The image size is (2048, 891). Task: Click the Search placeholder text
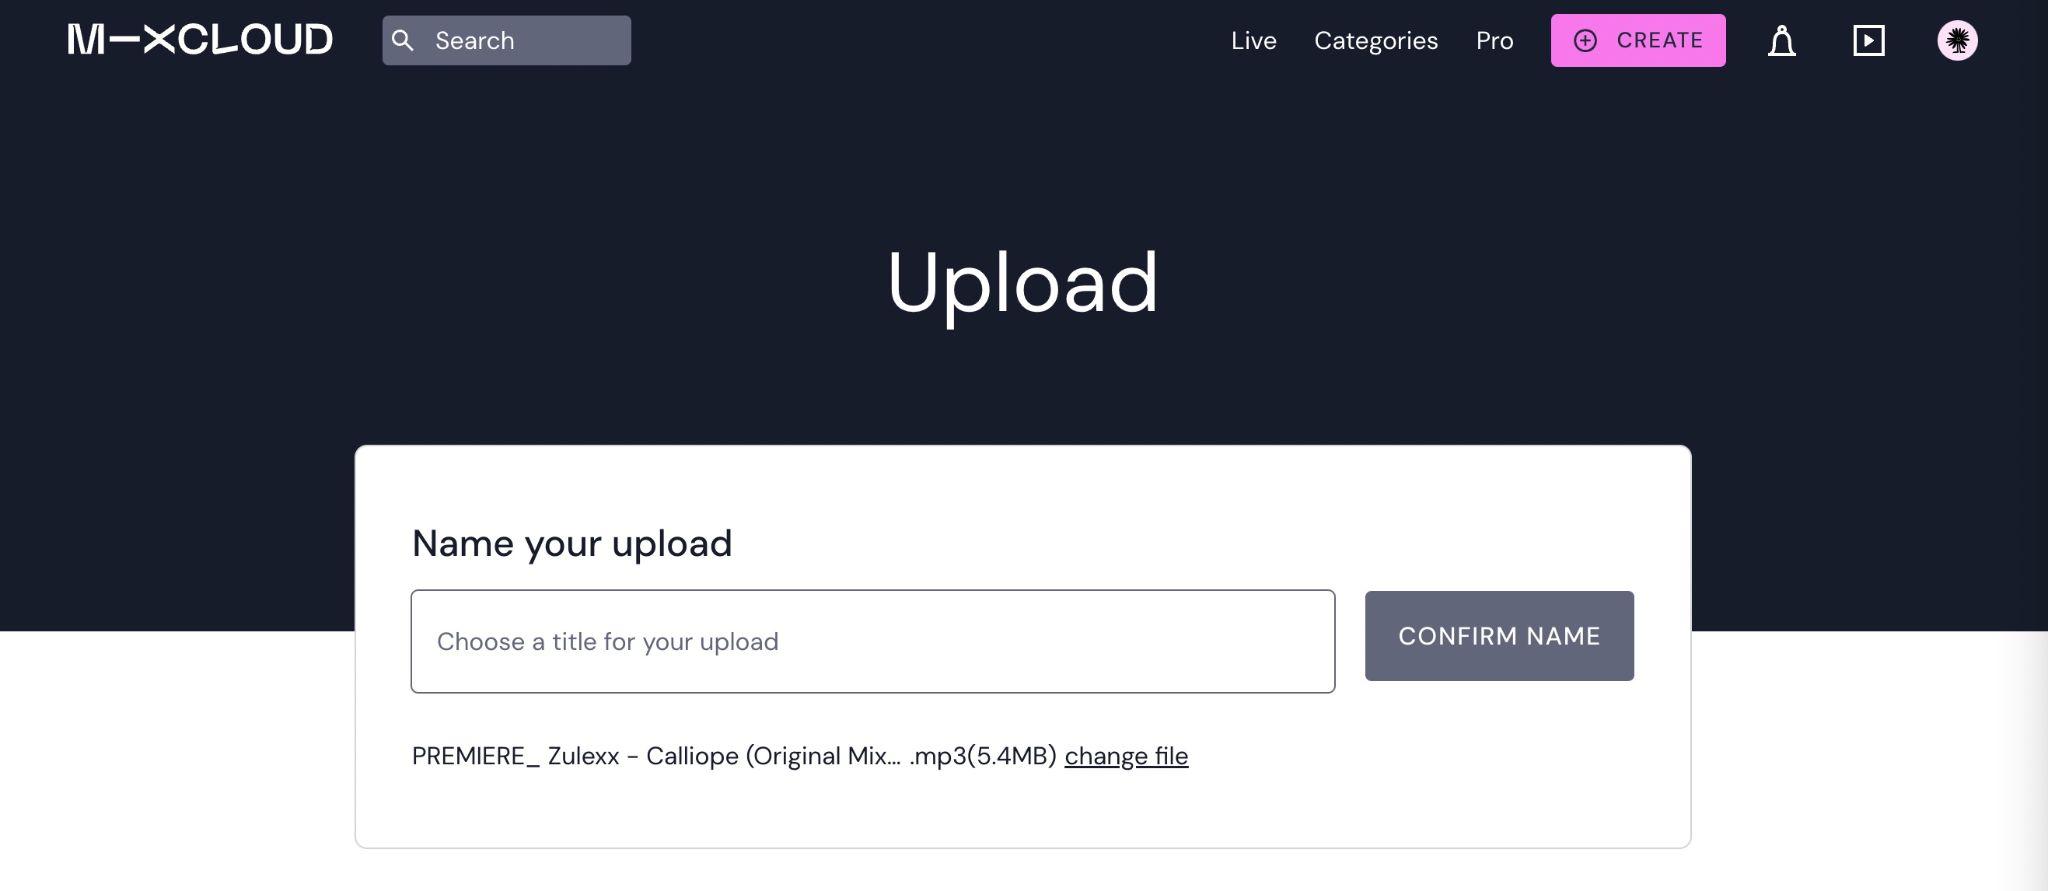[475, 41]
